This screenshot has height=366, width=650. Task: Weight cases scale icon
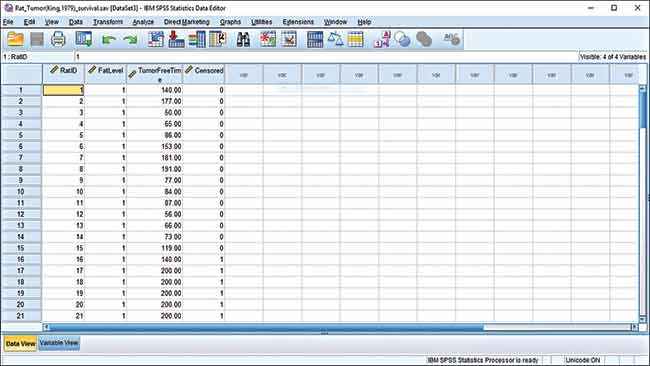coord(335,39)
